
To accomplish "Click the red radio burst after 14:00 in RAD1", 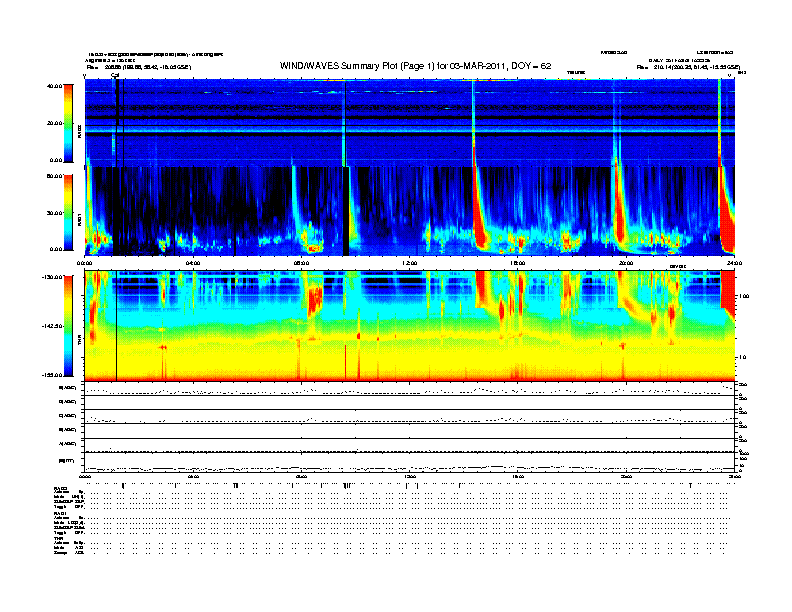I will pyautogui.click(x=480, y=217).
